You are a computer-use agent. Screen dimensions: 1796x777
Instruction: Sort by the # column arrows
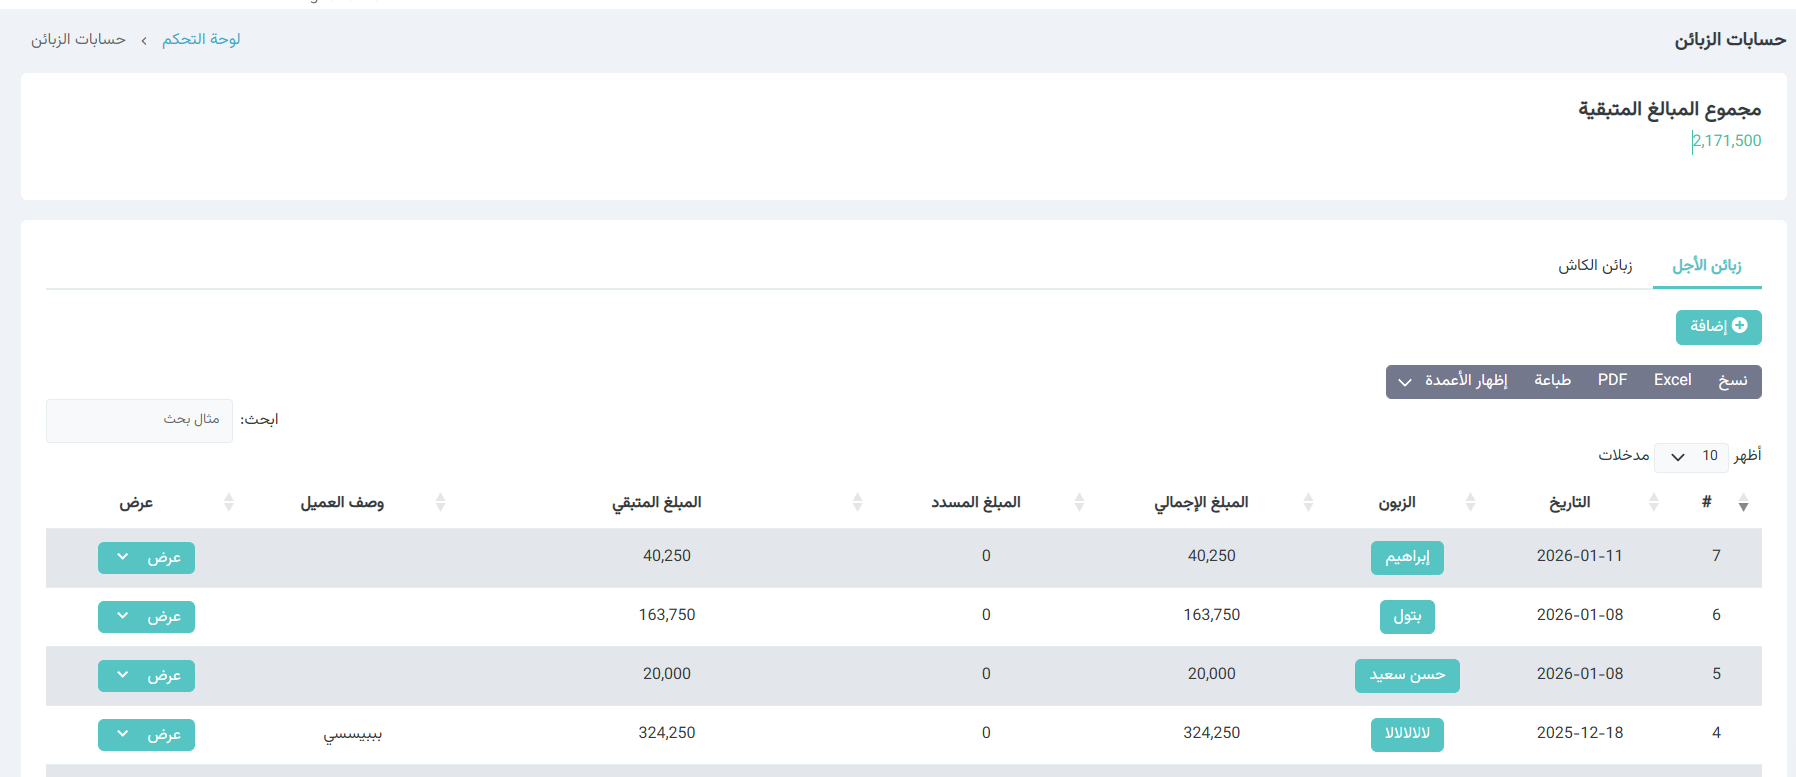1743,502
